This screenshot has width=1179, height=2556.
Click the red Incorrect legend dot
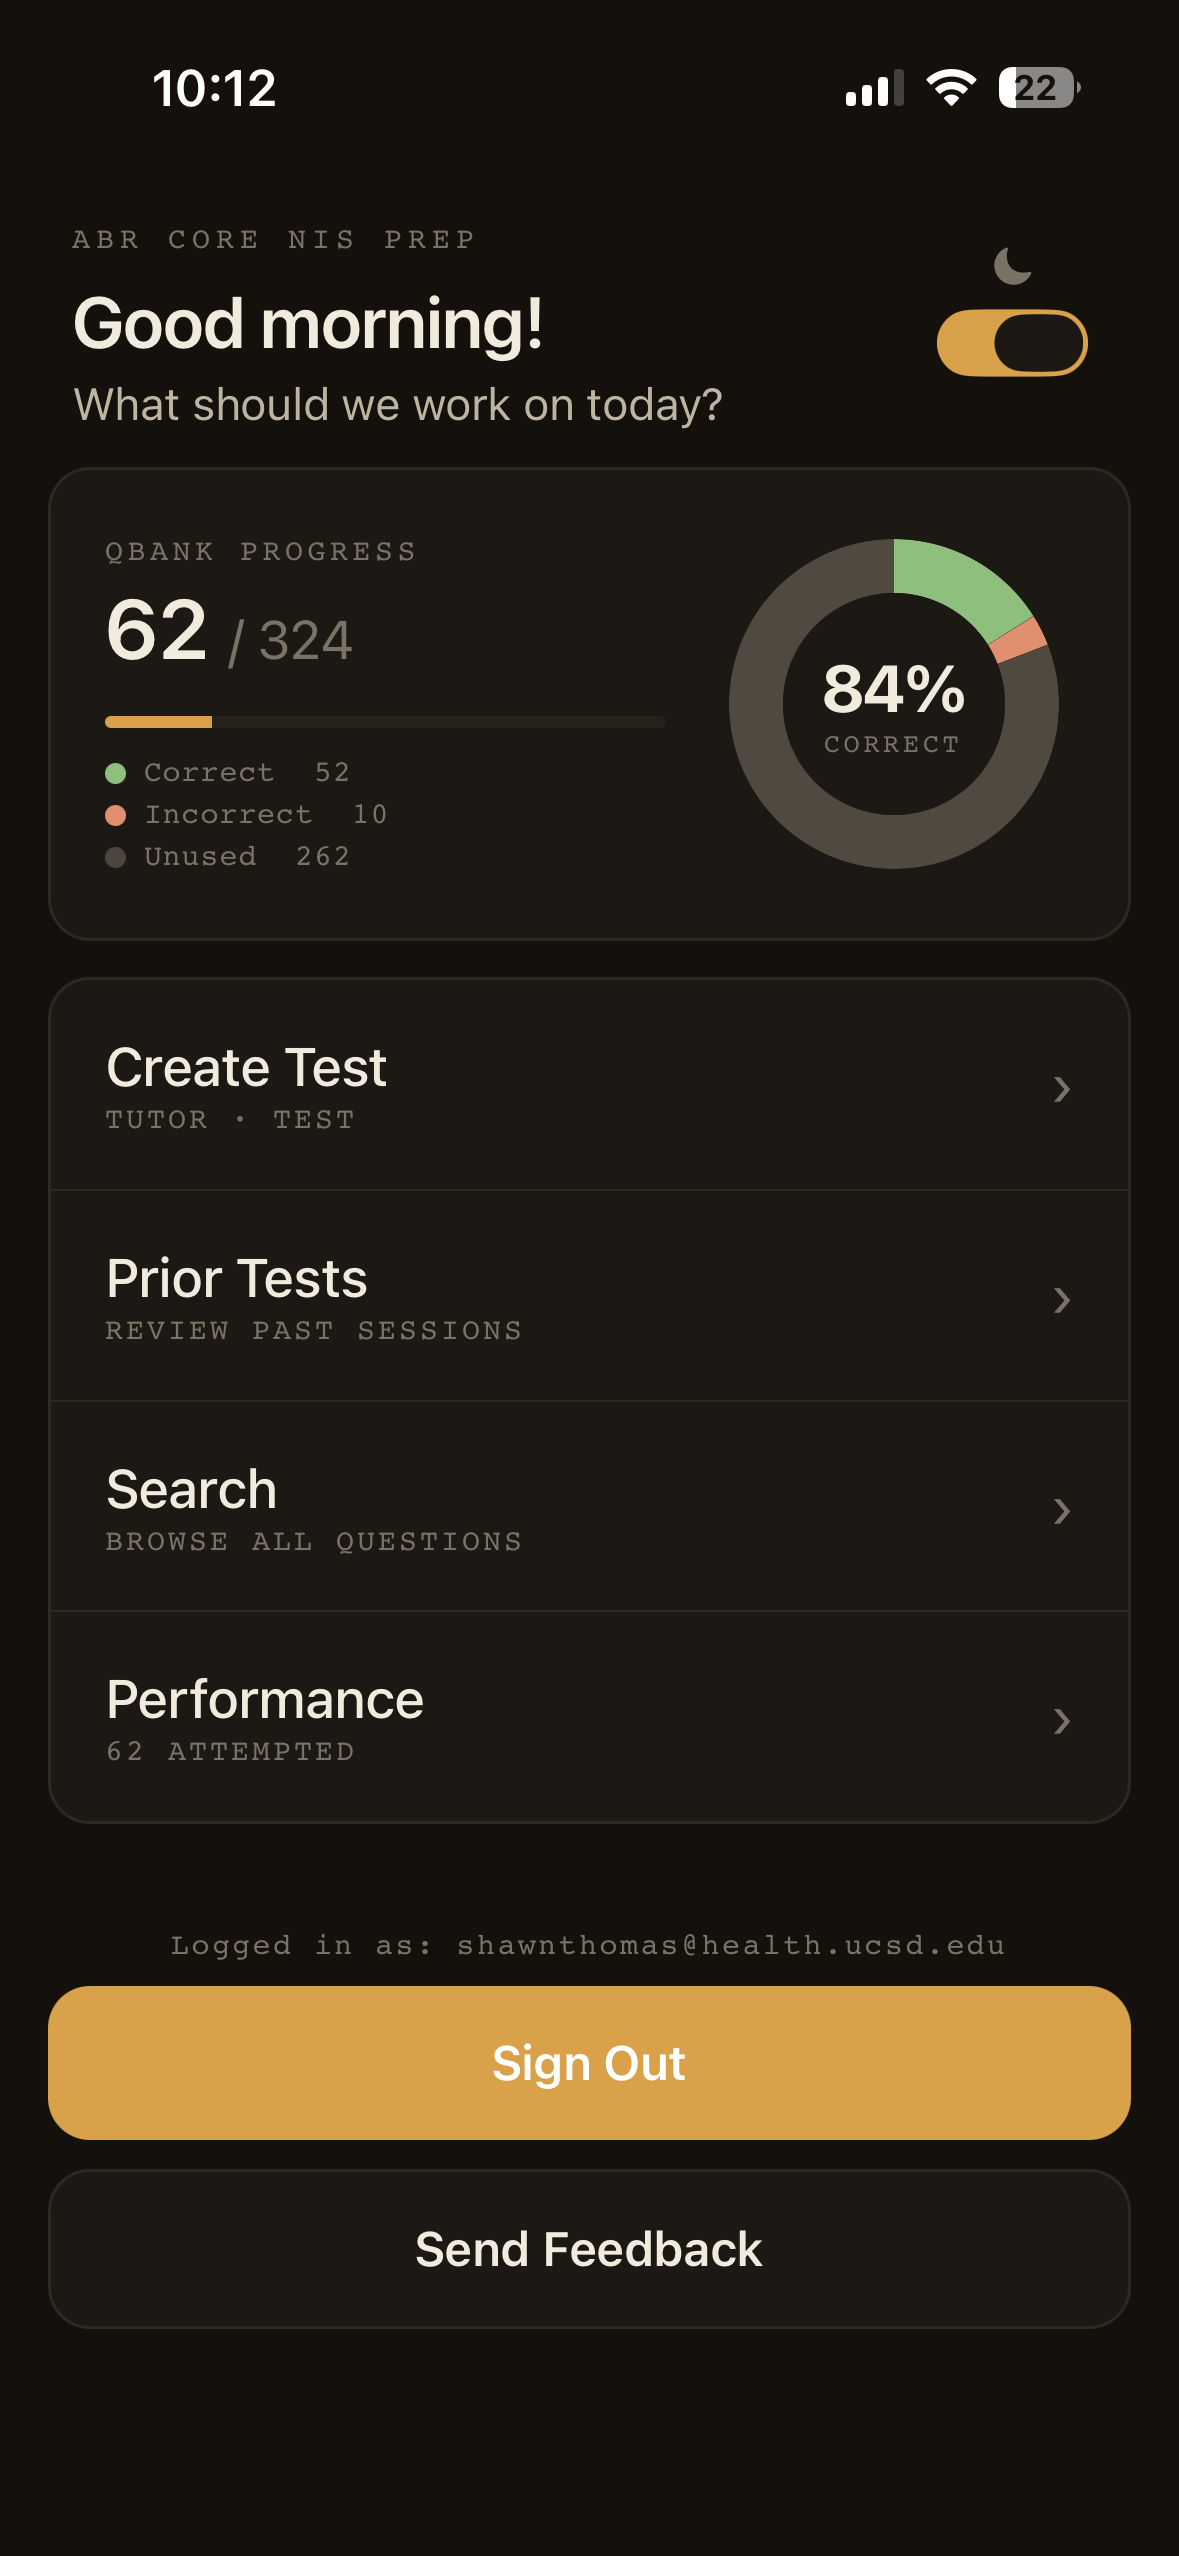pyautogui.click(x=117, y=814)
